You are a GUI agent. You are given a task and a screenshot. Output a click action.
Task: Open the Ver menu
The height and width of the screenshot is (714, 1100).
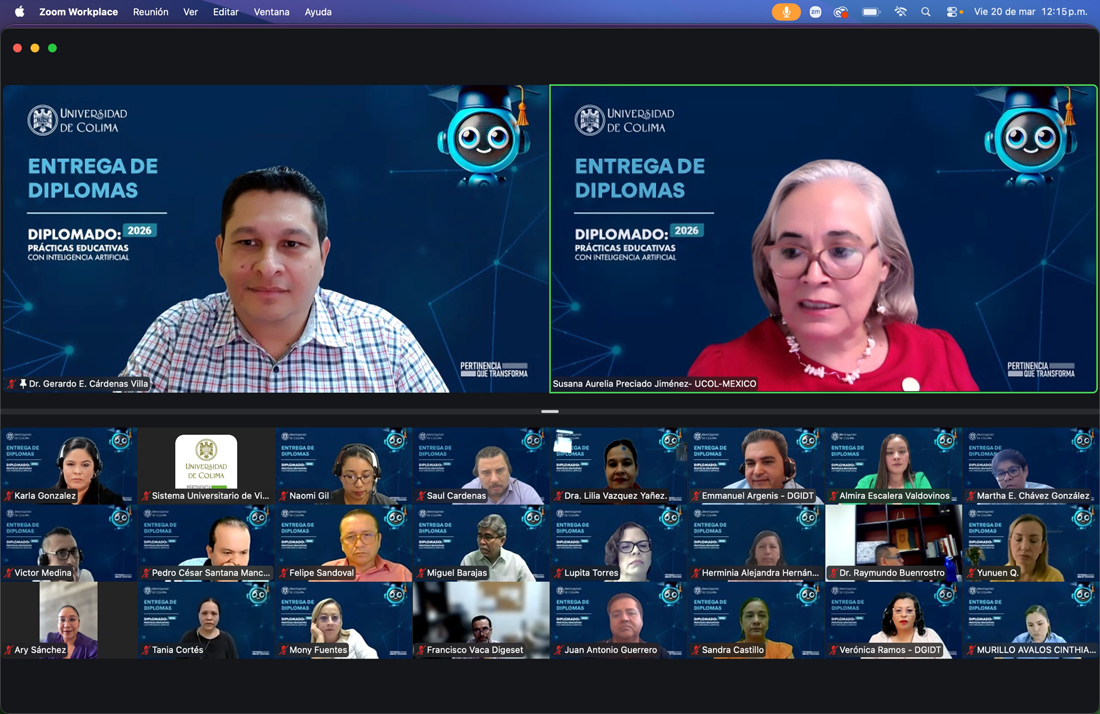click(190, 12)
